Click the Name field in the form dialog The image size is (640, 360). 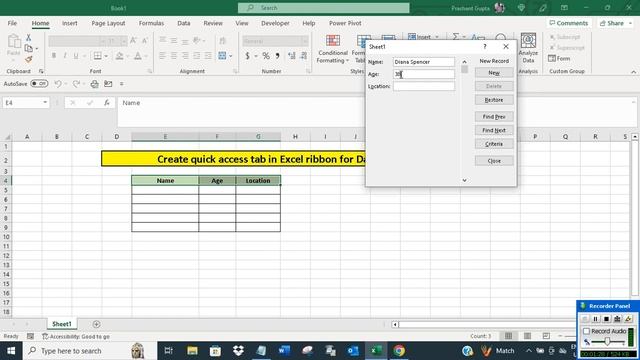click(424, 62)
